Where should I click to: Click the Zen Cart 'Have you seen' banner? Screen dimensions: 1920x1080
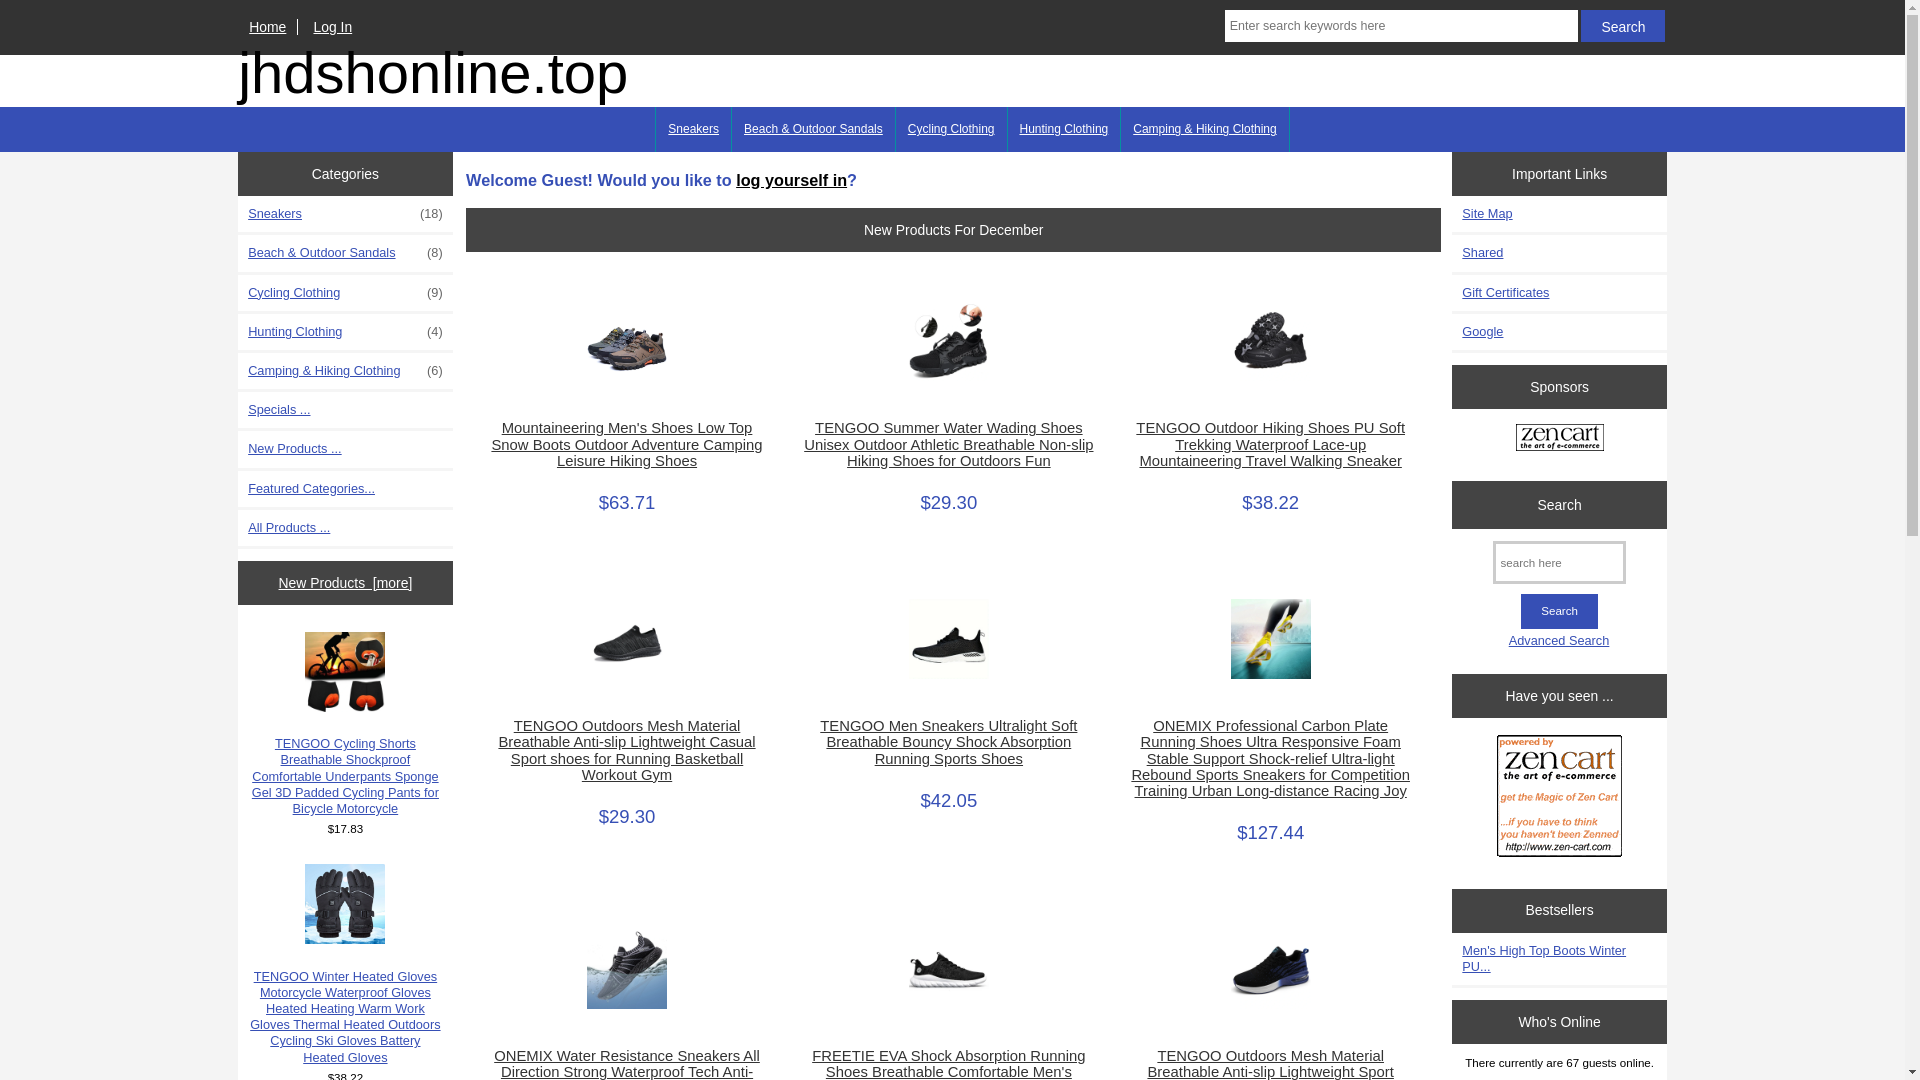pyautogui.click(x=1559, y=796)
